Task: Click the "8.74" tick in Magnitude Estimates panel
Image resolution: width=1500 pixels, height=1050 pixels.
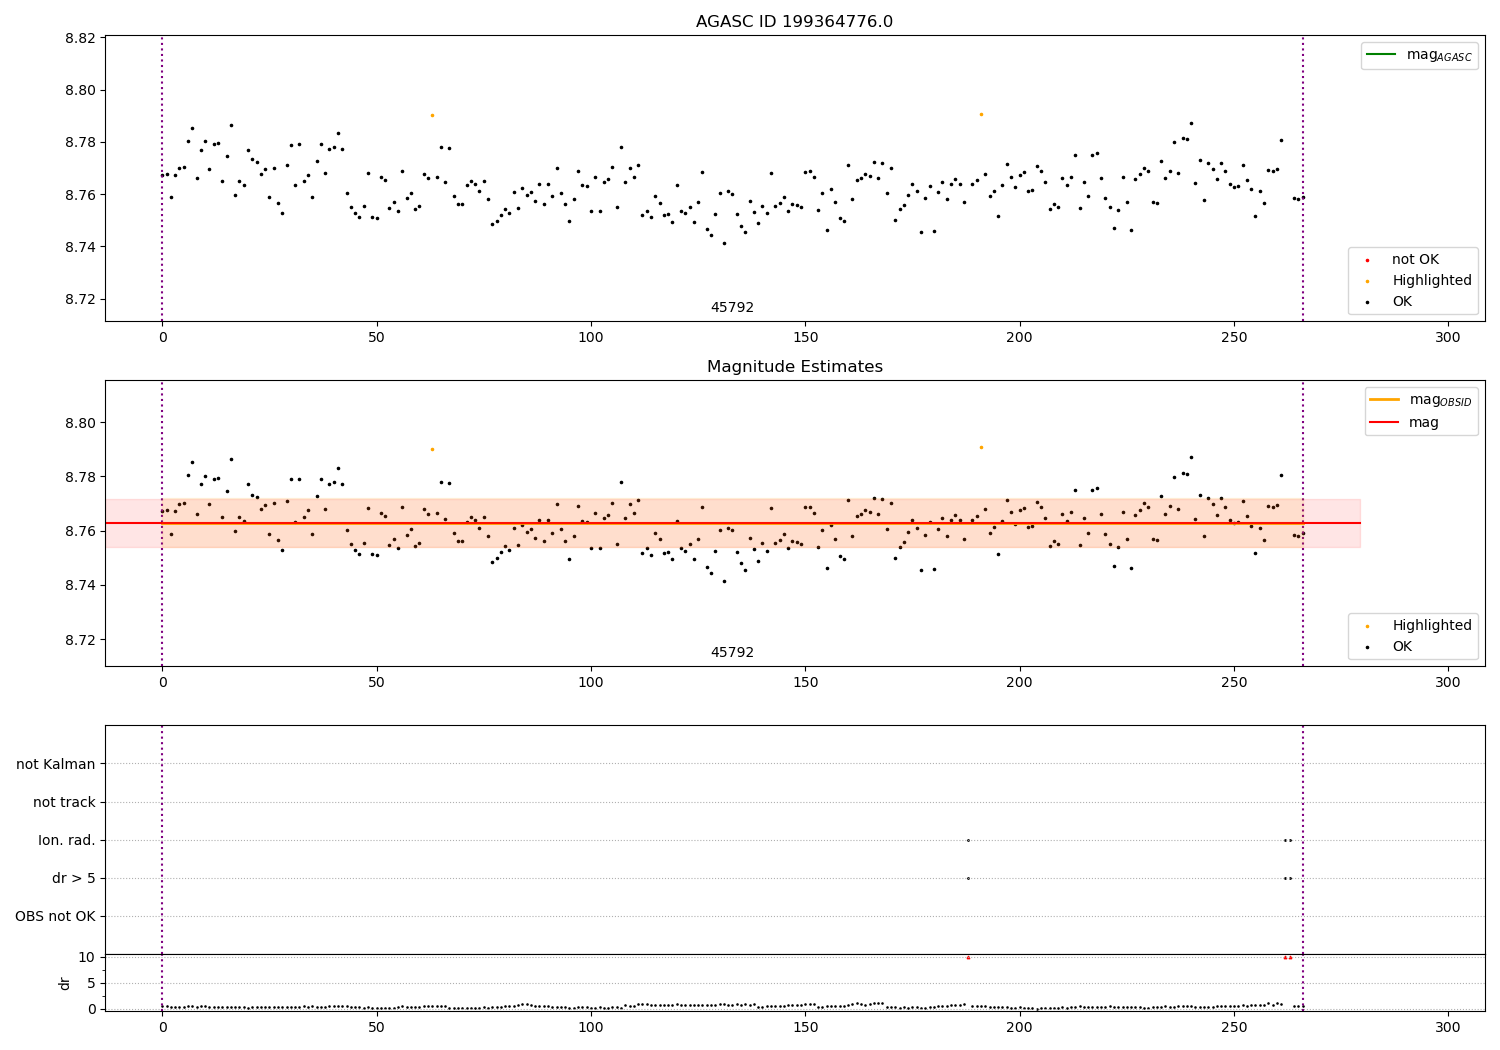Action: (80, 585)
